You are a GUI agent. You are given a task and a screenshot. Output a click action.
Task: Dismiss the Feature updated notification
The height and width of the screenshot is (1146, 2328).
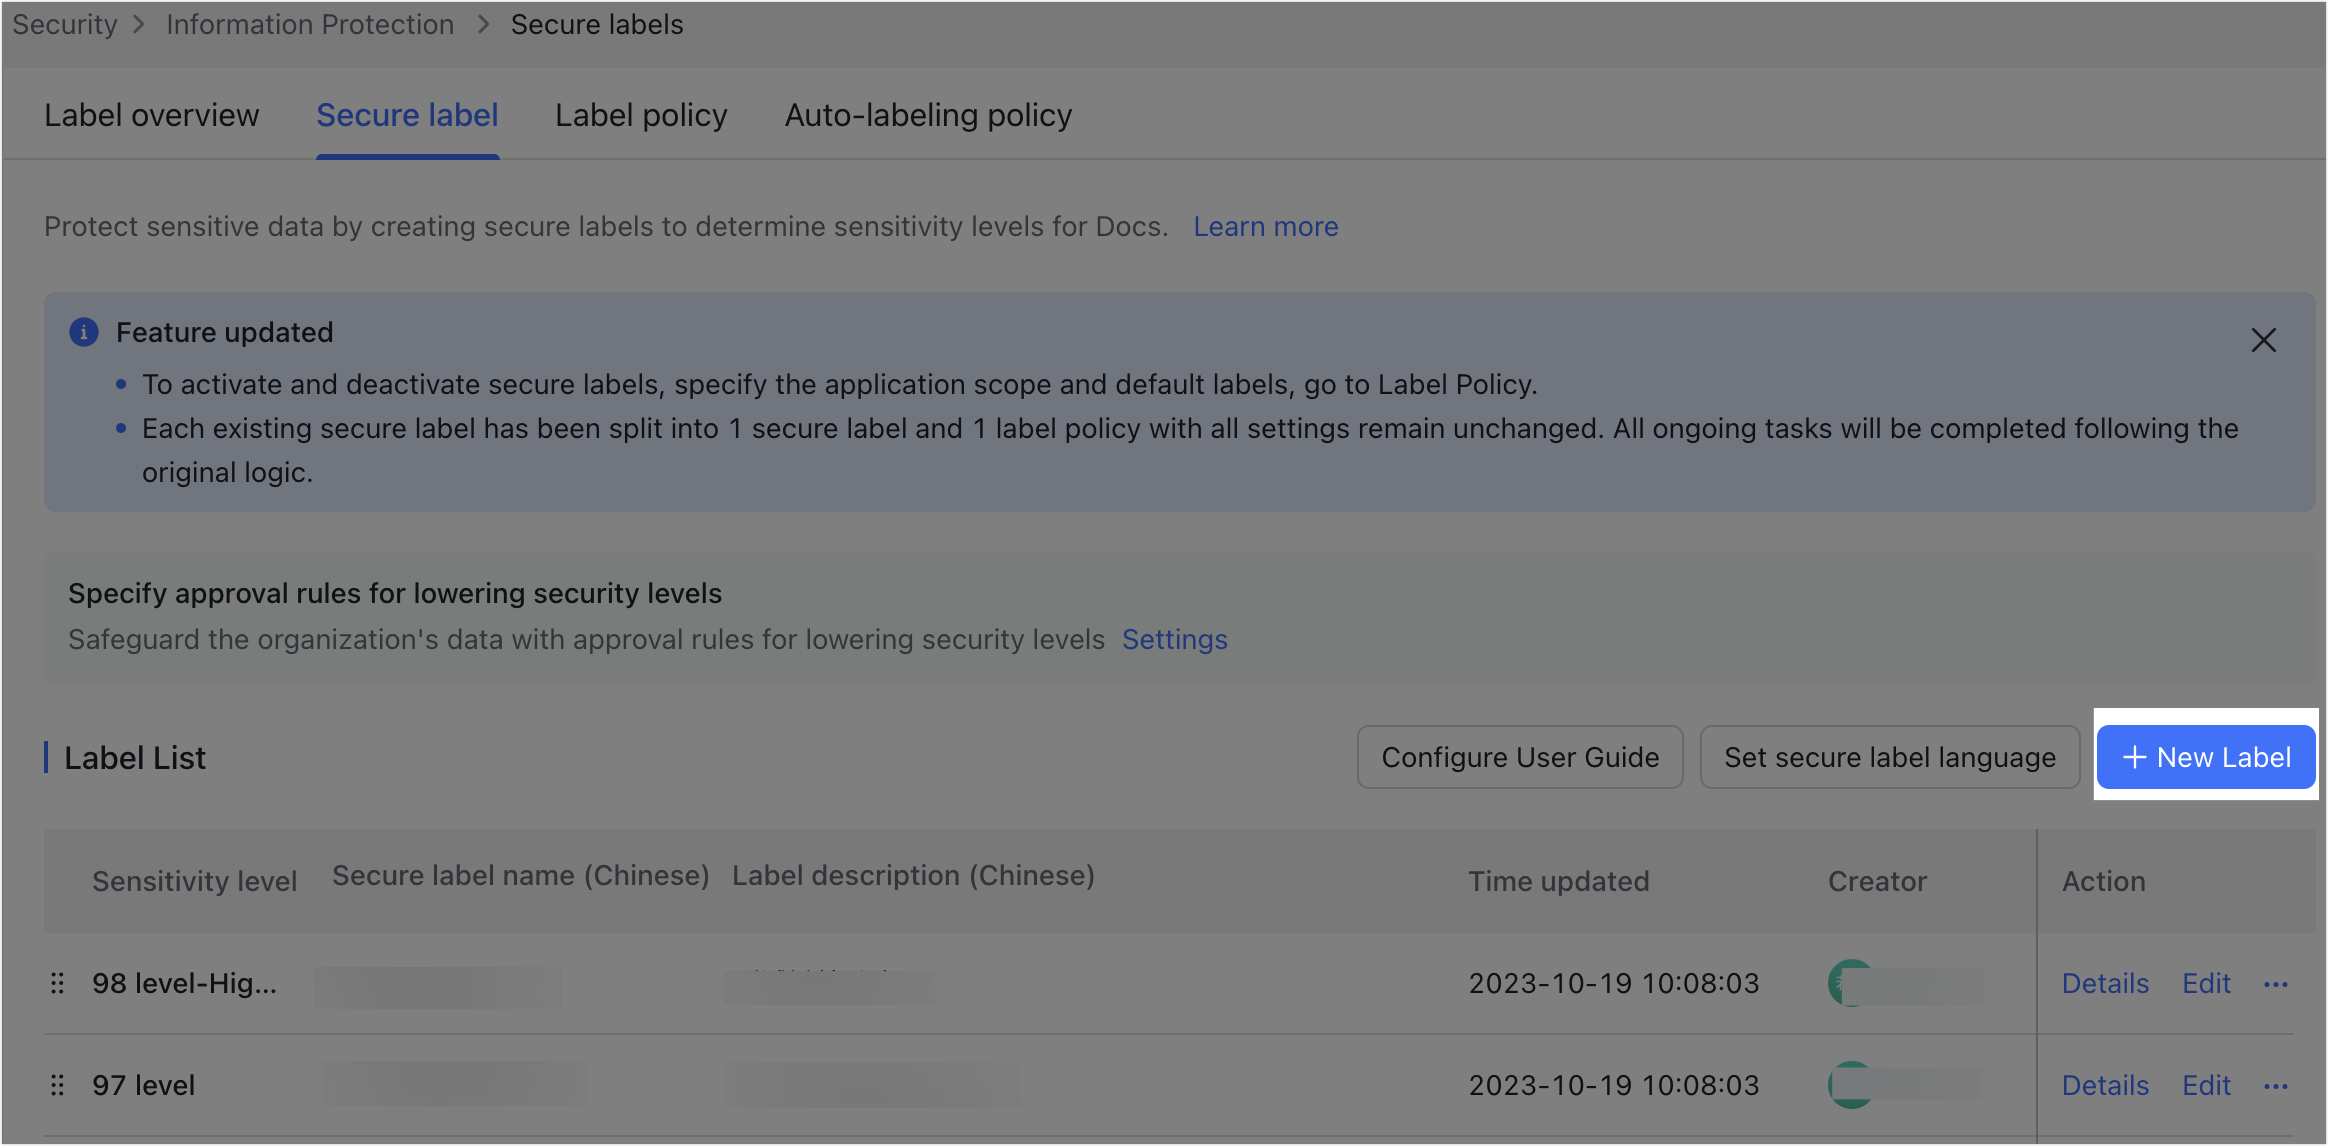coord(2264,340)
